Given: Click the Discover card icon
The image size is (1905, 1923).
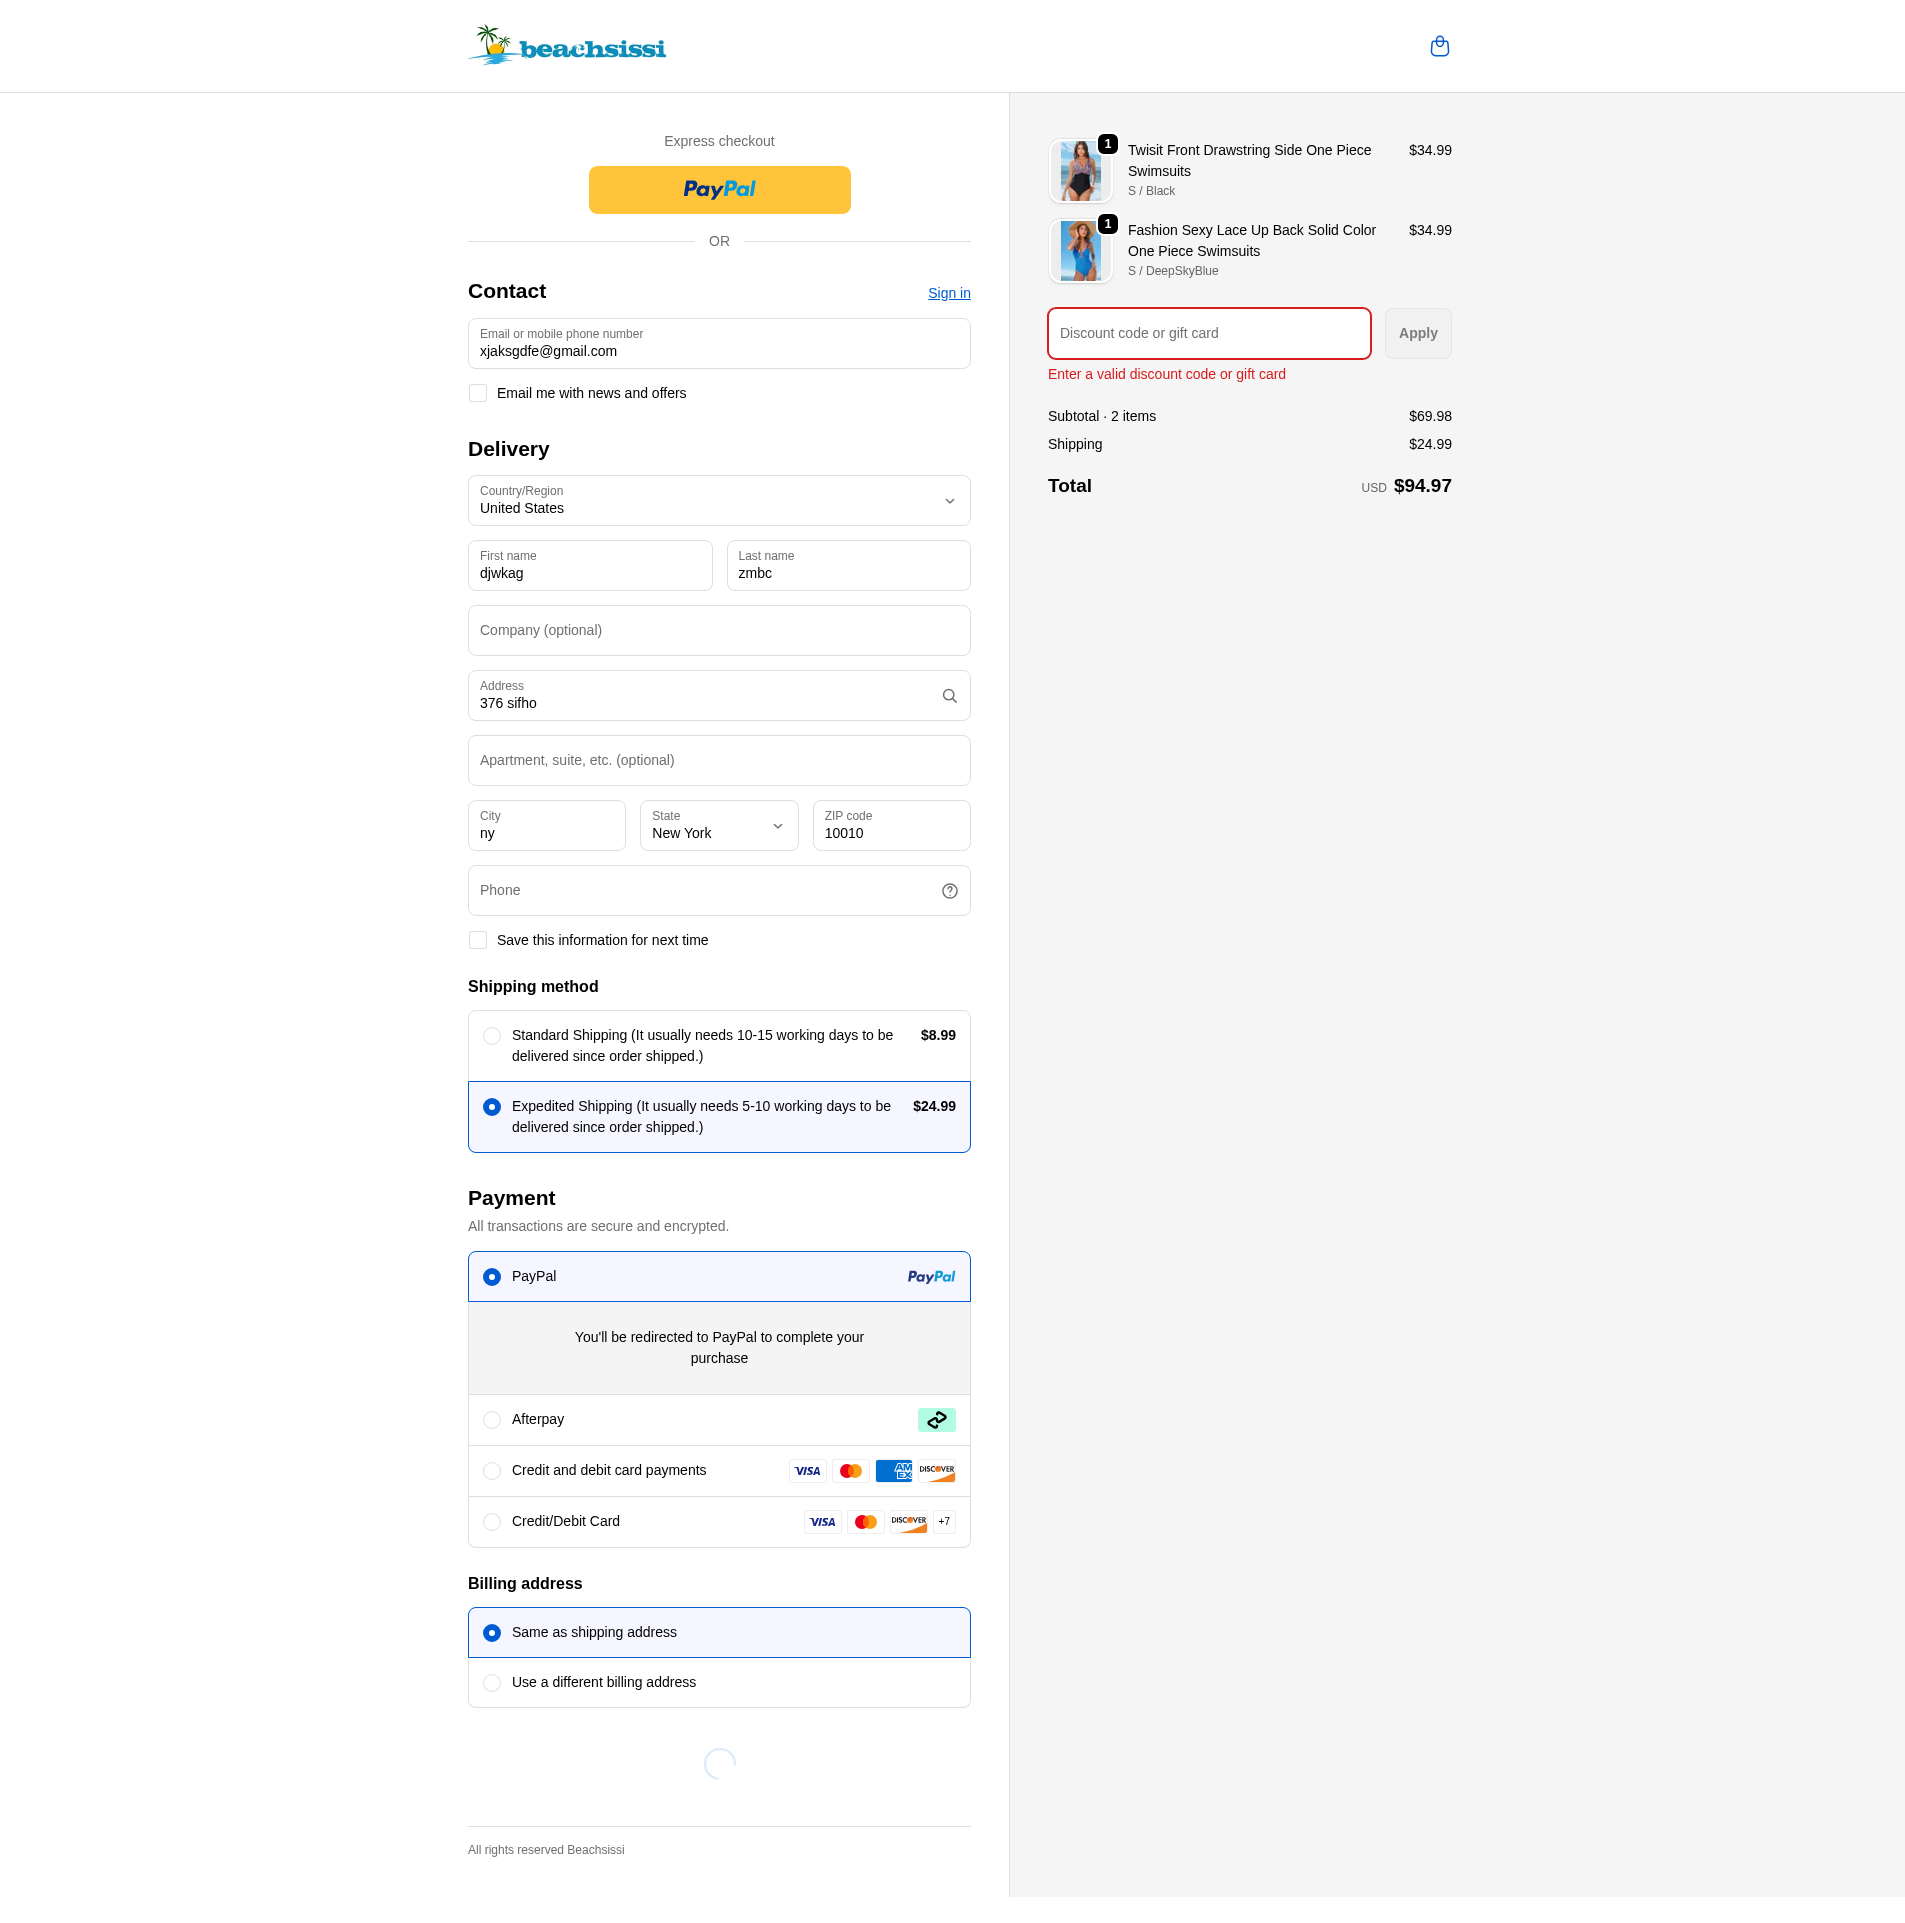Looking at the screenshot, I should click(937, 1470).
